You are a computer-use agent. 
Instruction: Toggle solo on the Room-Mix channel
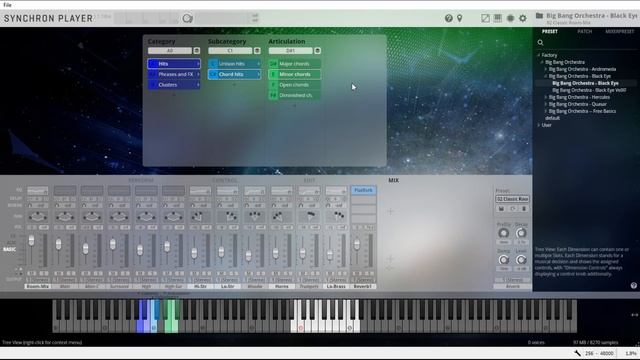click(44, 273)
